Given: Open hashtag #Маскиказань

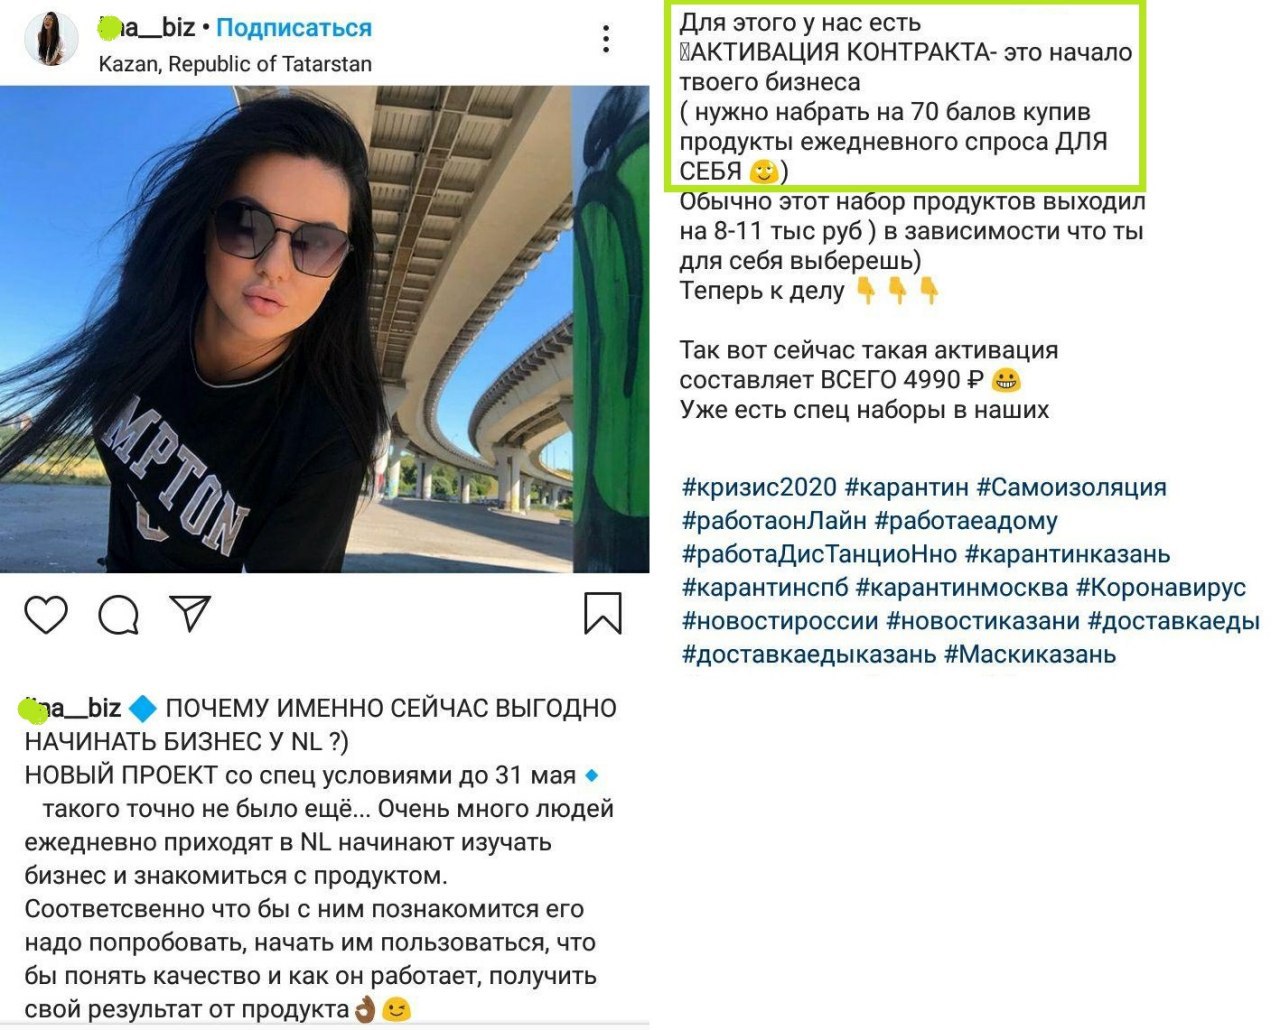Looking at the screenshot, I should pyautogui.click(x=1030, y=654).
